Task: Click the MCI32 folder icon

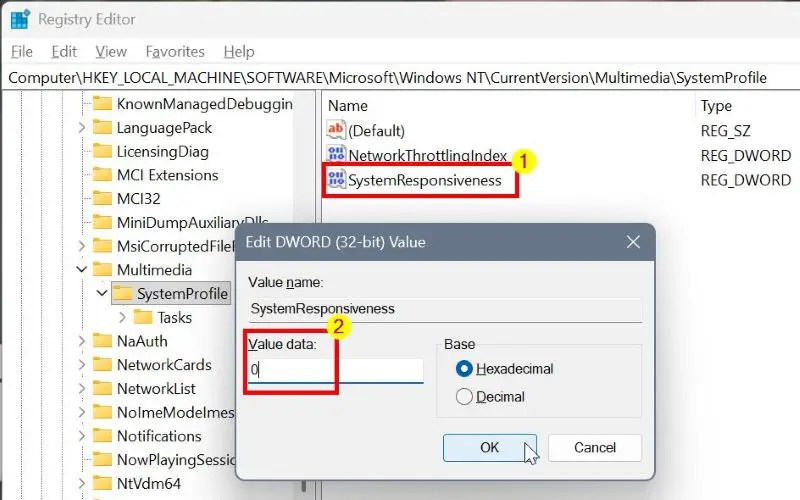Action: 102,198
